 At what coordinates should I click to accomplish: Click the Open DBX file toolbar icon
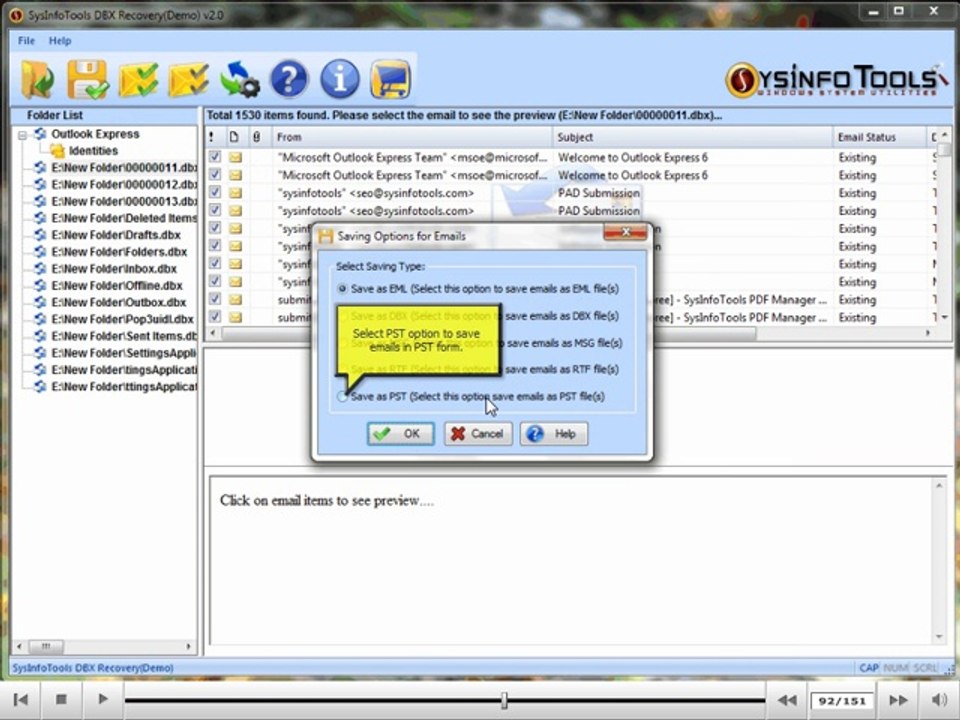[x=38, y=80]
